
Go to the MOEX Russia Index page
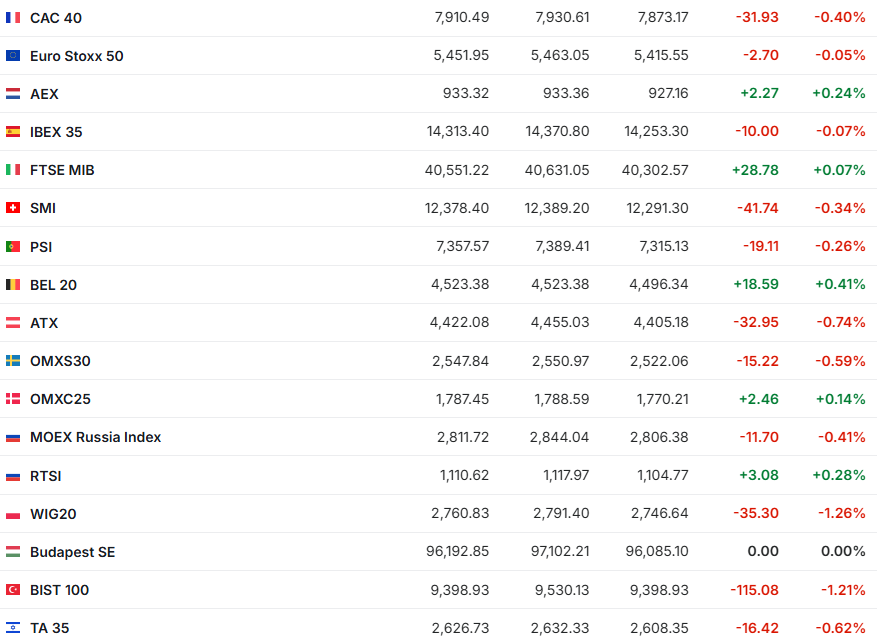click(95, 437)
